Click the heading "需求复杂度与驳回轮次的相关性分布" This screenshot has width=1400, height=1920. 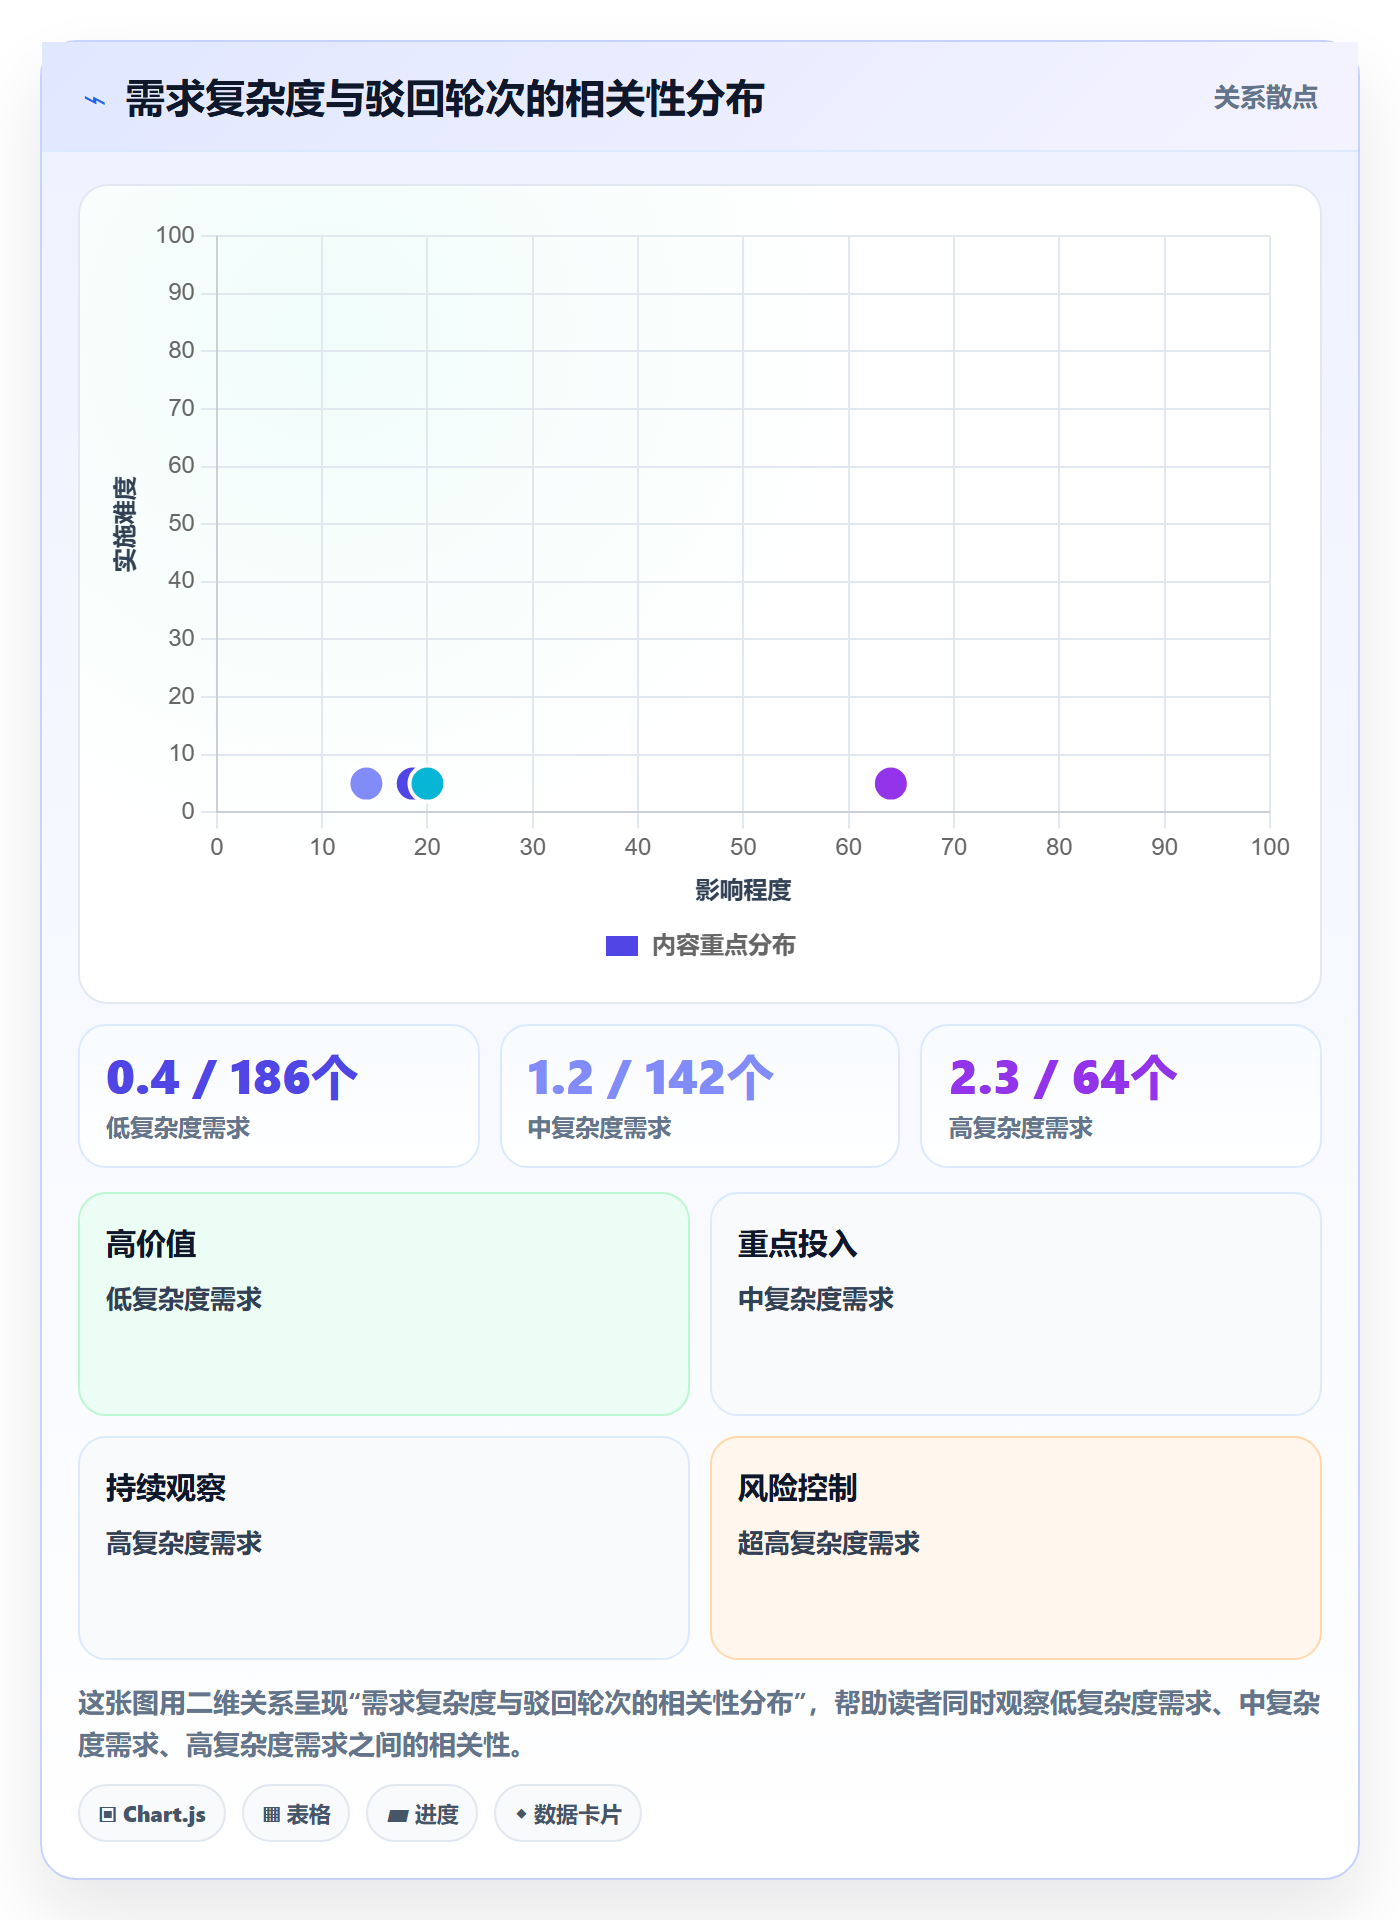tap(445, 99)
